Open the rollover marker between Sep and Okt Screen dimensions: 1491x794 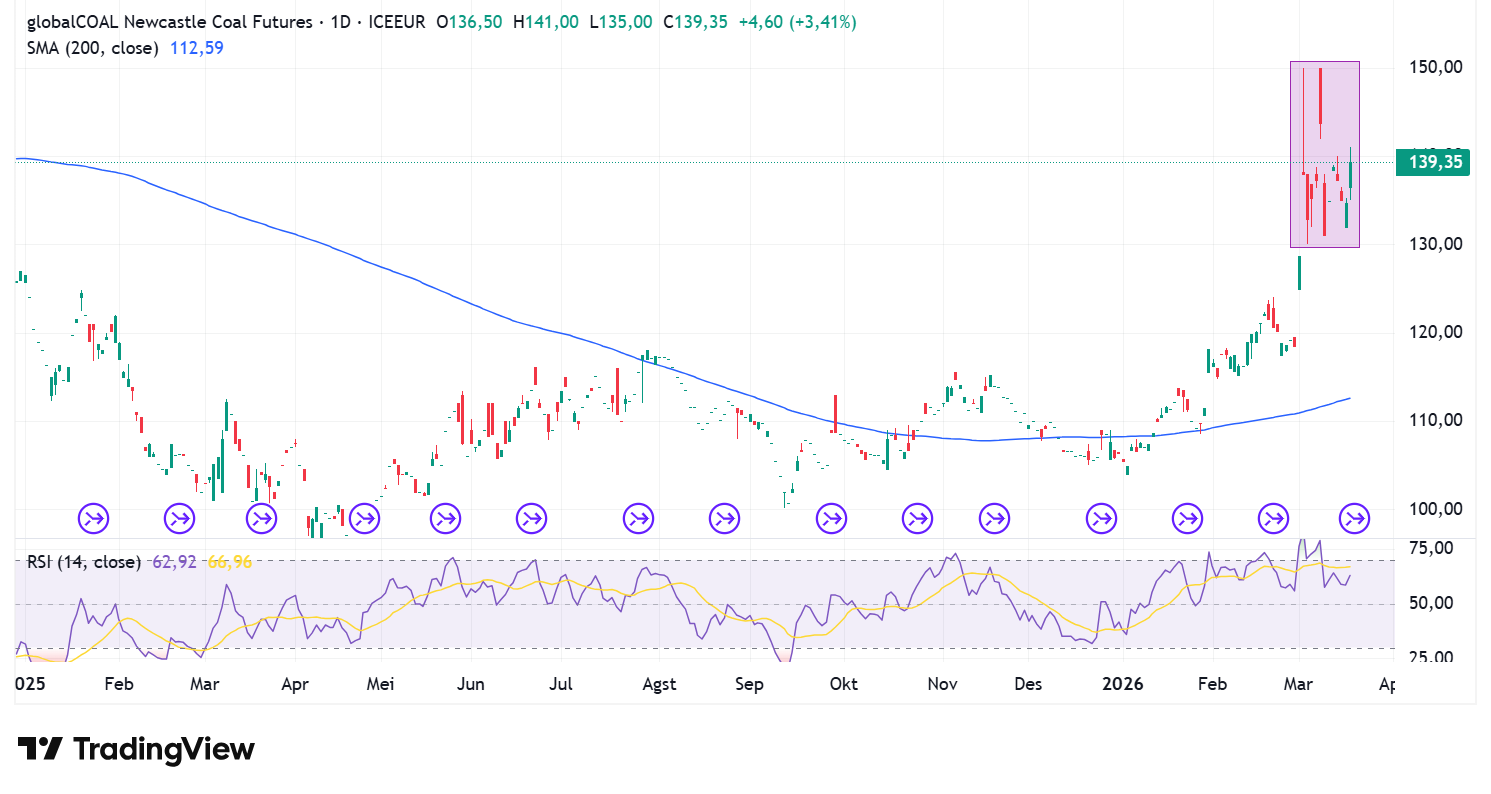(x=831, y=519)
